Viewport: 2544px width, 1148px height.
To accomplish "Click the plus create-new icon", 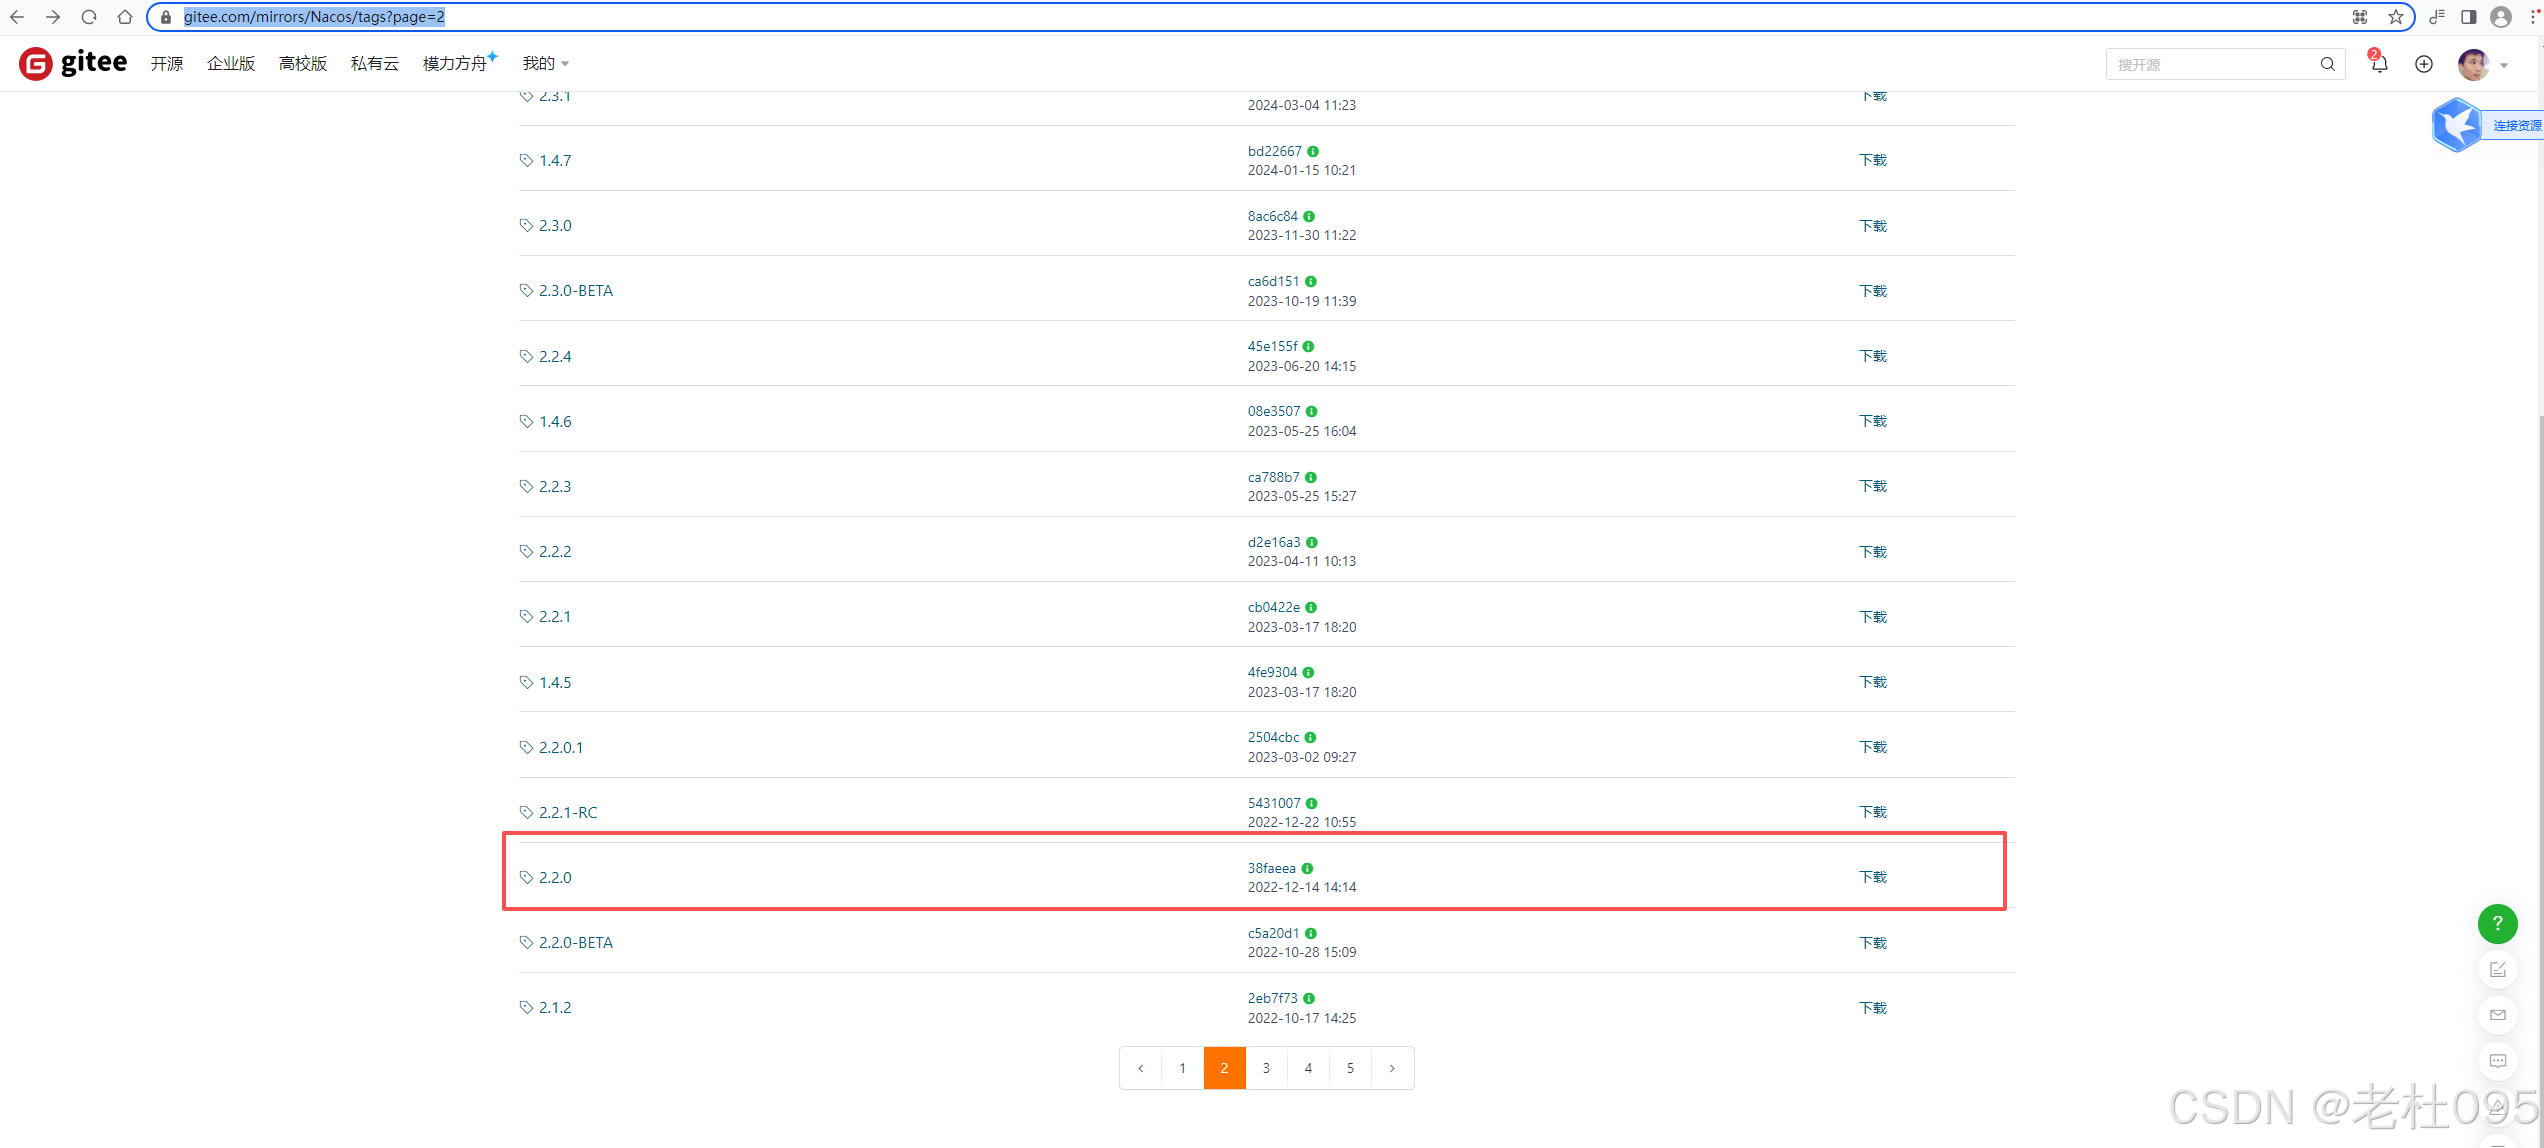I will coord(2424,64).
